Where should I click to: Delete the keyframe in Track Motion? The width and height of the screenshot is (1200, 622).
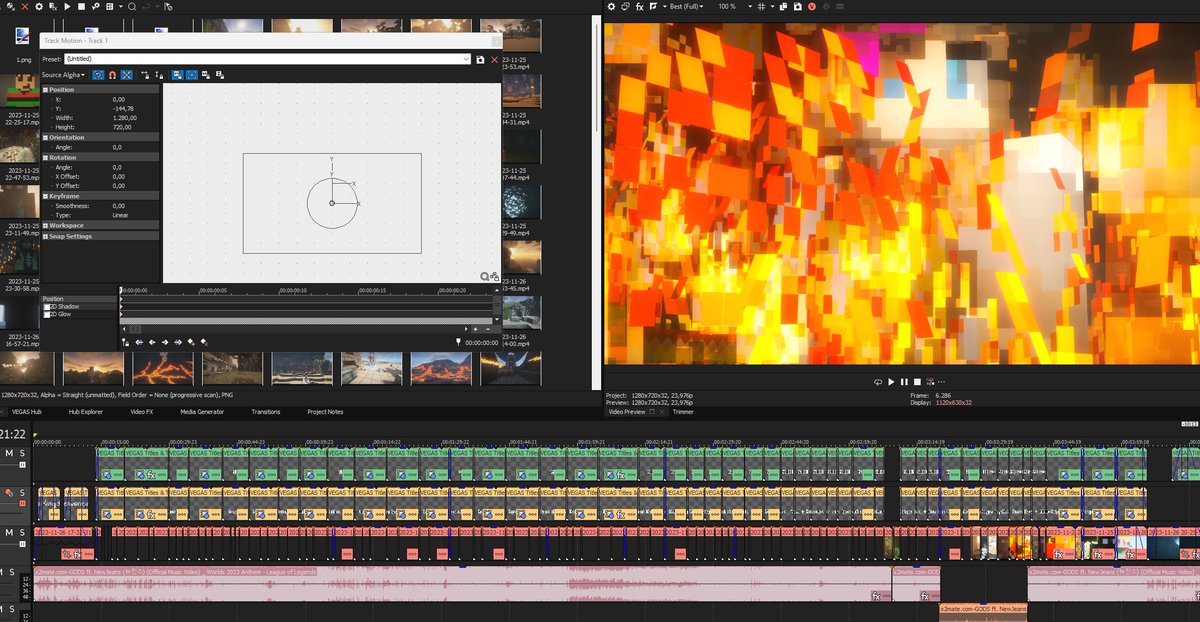(204, 342)
